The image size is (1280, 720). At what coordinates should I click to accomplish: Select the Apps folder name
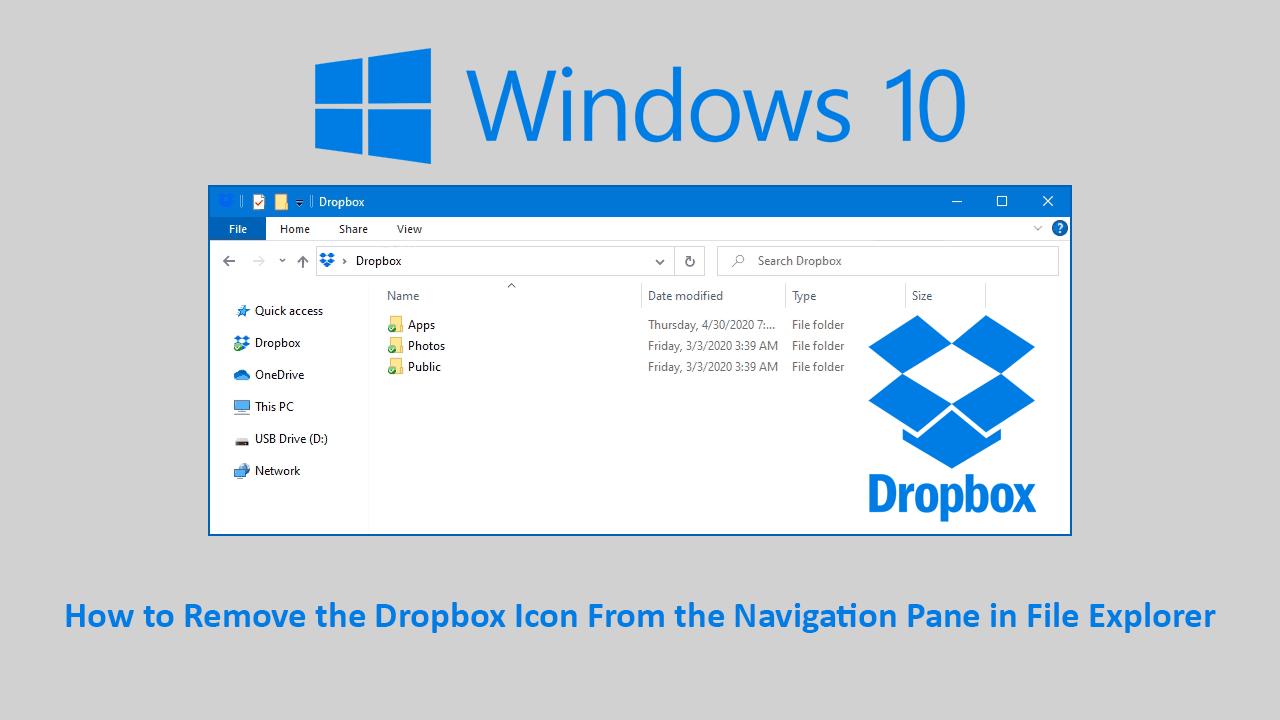point(421,325)
